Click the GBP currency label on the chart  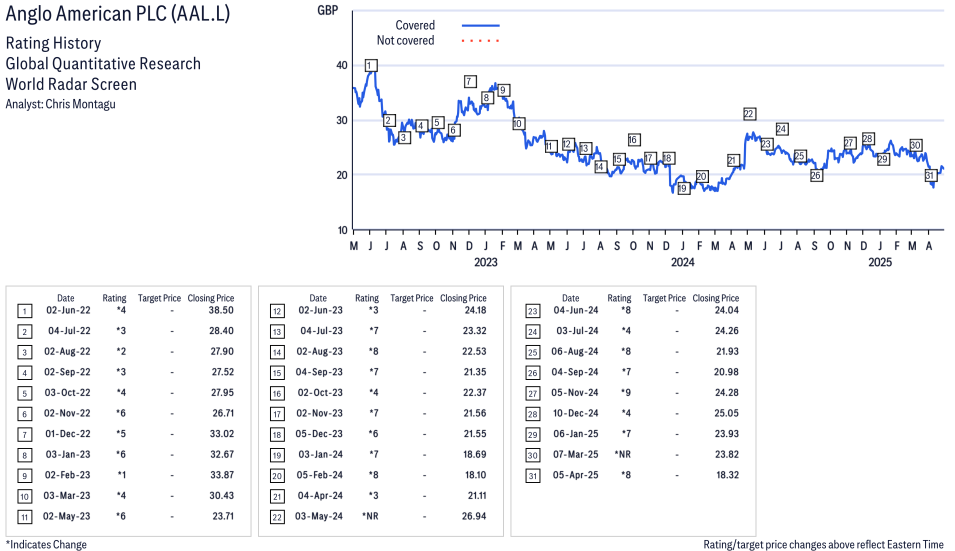coord(328,10)
